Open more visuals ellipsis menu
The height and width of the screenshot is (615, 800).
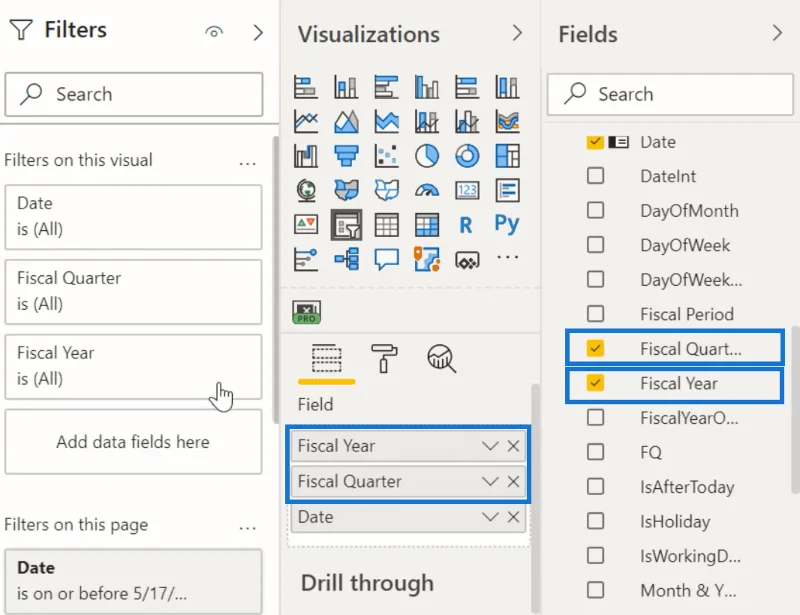tap(507, 257)
